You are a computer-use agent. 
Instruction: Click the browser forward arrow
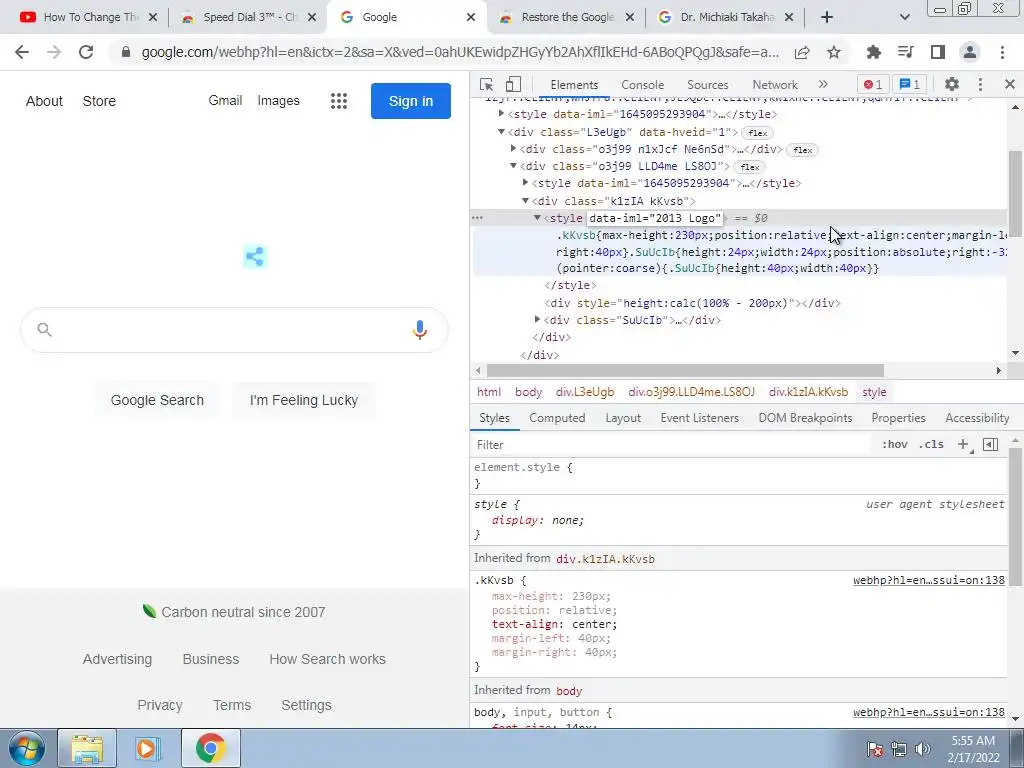pyautogui.click(x=54, y=52)
